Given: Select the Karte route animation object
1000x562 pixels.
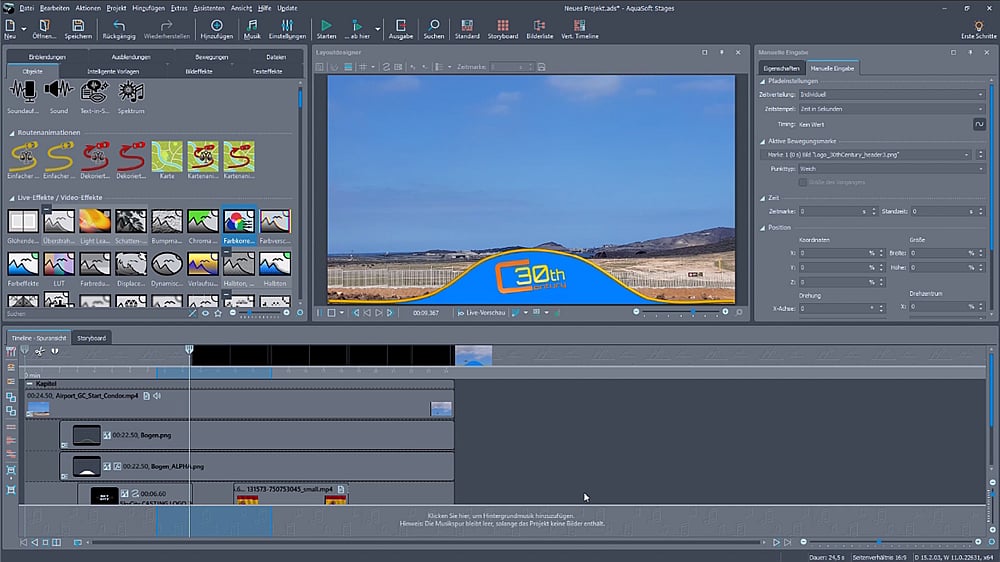Looking at the screenshot, I should (x=167, y=158).
